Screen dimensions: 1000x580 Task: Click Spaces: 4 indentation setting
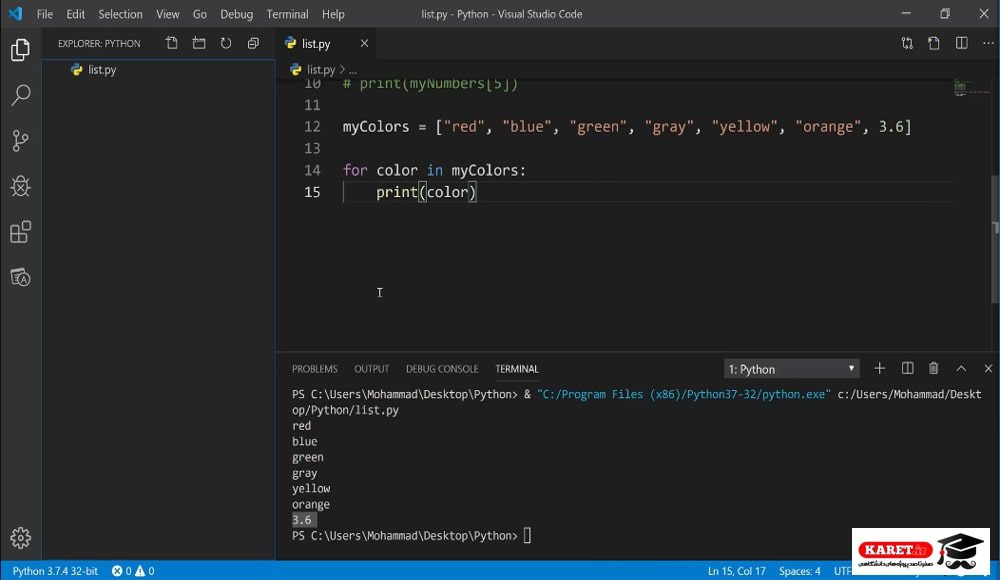[799, 571]
